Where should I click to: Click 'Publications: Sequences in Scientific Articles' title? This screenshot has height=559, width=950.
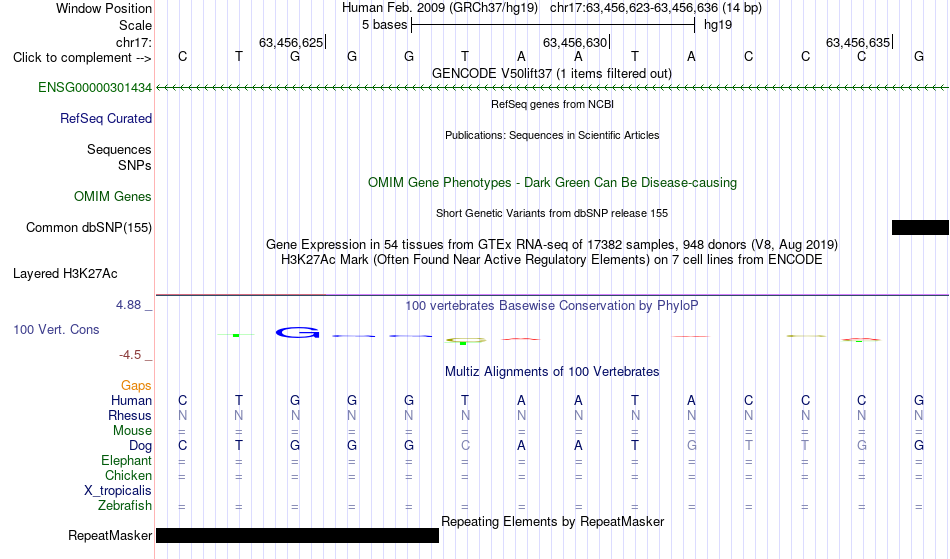(x=552, y=135)
